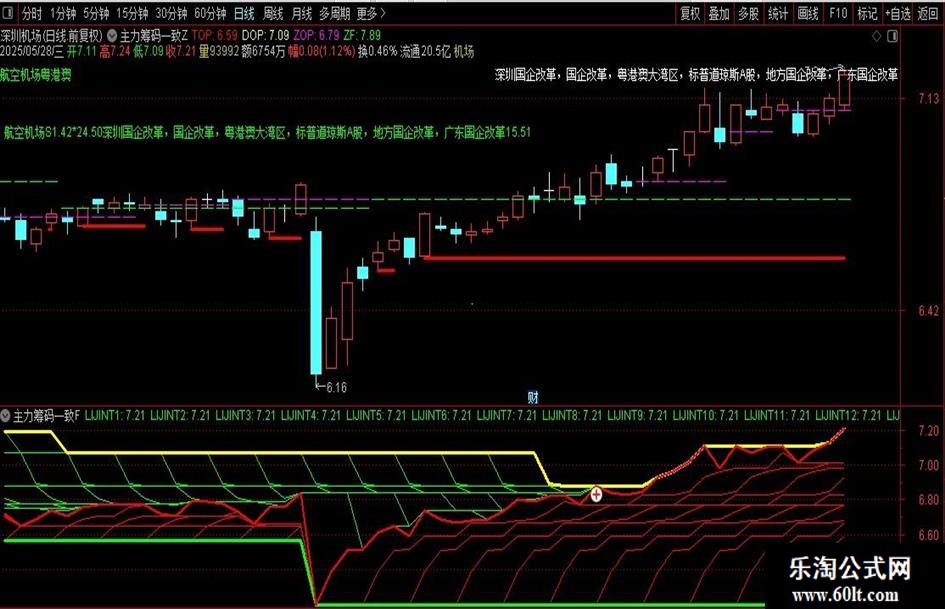Select the 15分钟 period
This screenshot has width=945, height=609.
pos(132,13)
